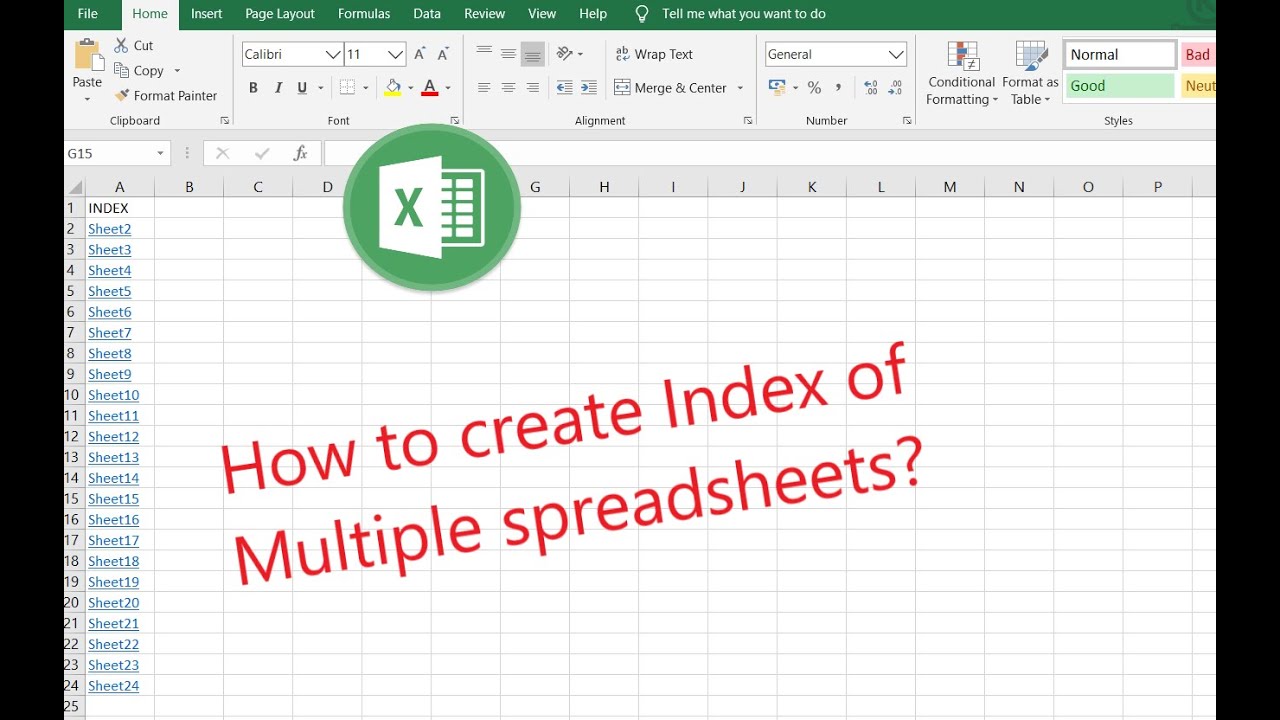Apply accounting number format icon
Image resolution: width=1280 pixels, height=720 pixels.
coord(777,88)
